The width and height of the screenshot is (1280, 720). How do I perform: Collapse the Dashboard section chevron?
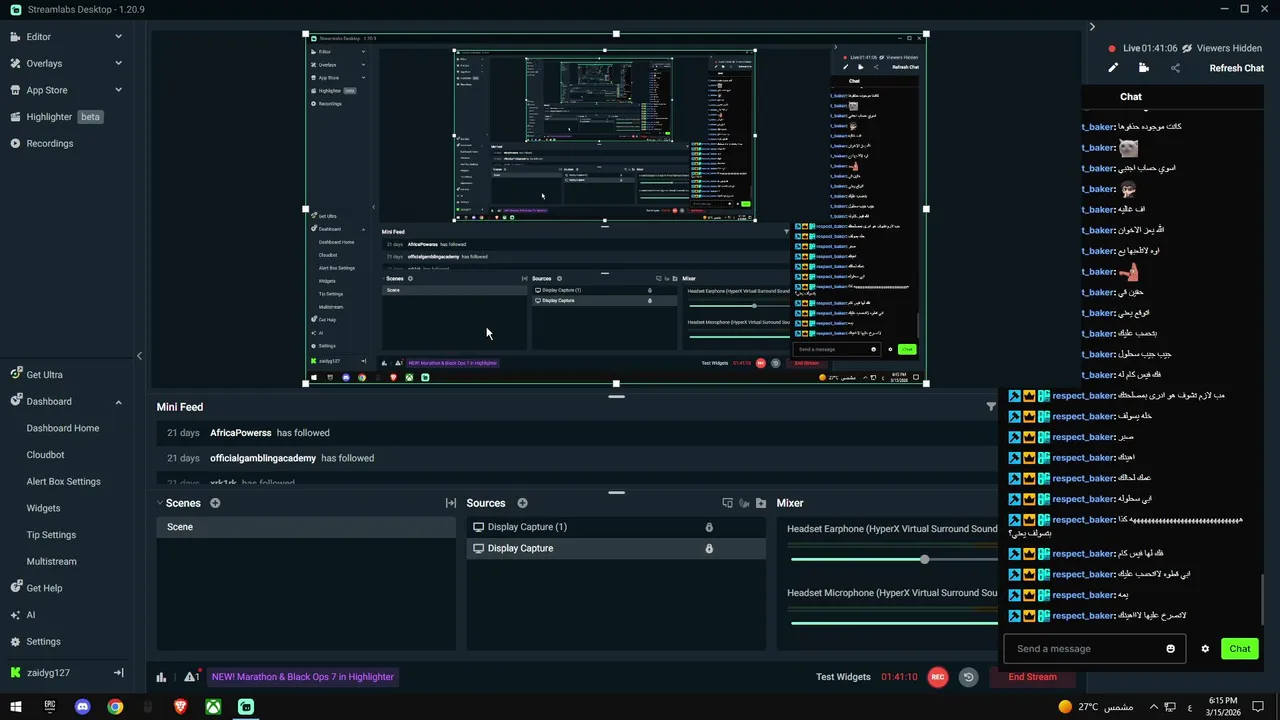118,402
